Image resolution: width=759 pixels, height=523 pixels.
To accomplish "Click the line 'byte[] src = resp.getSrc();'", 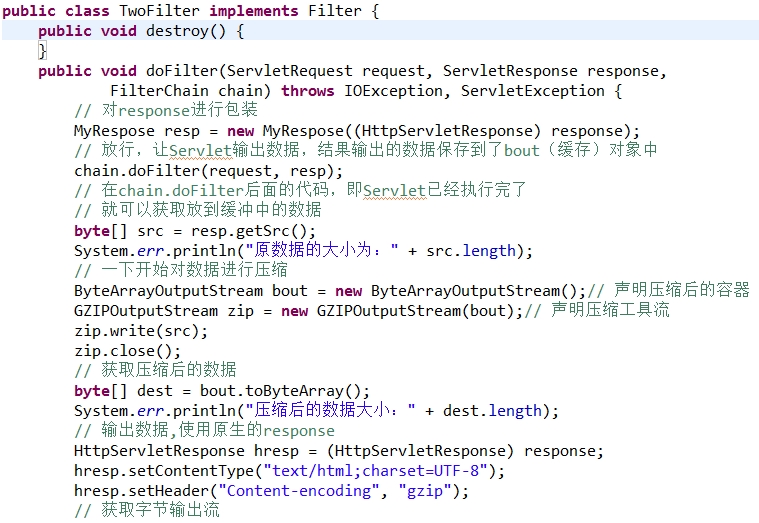I will tap(195, 231).
